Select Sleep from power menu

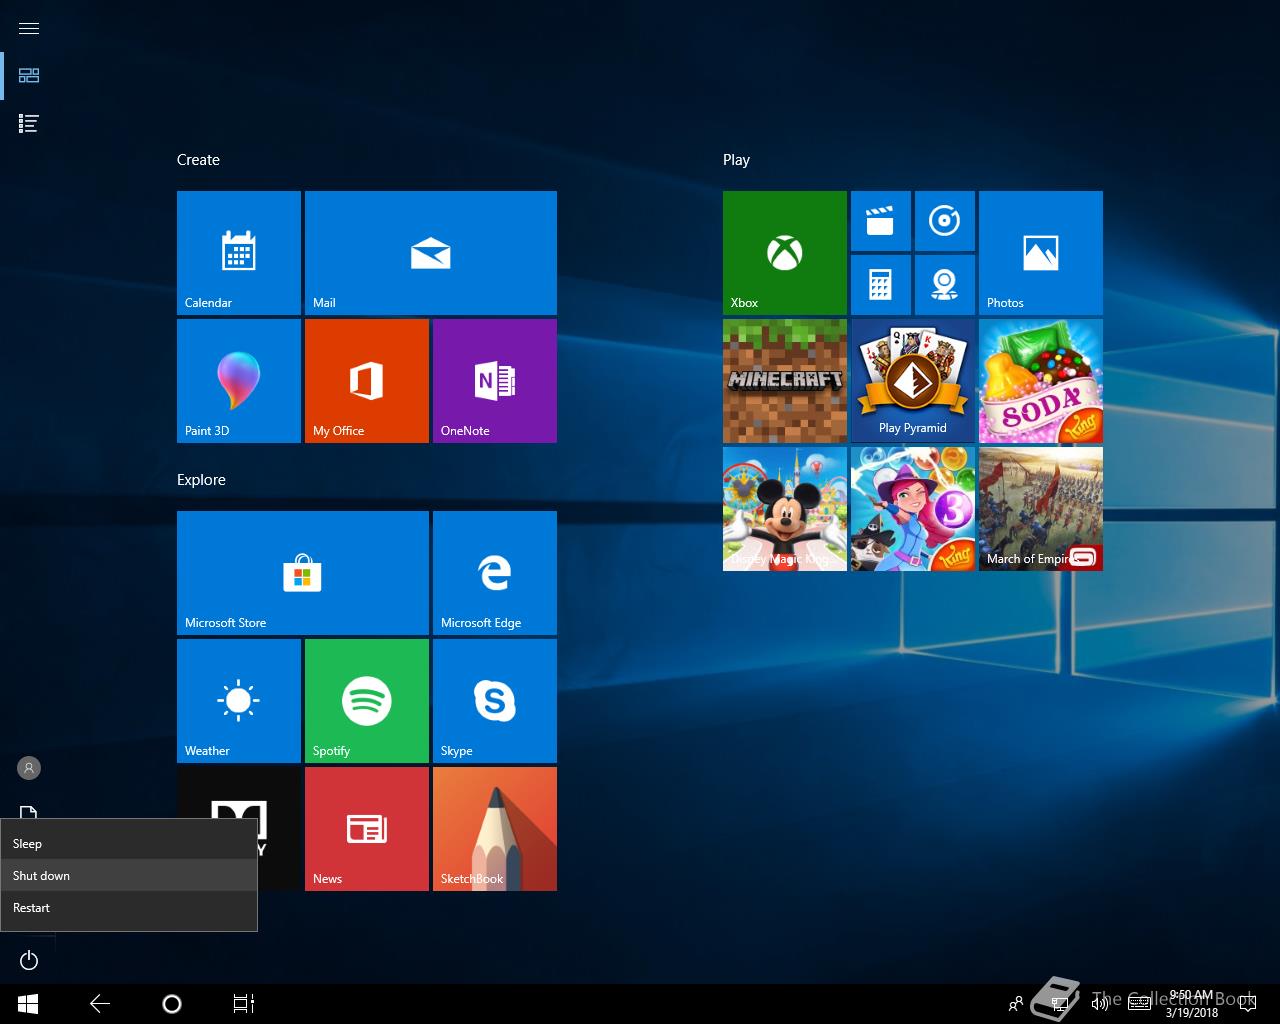click(129, 843)
